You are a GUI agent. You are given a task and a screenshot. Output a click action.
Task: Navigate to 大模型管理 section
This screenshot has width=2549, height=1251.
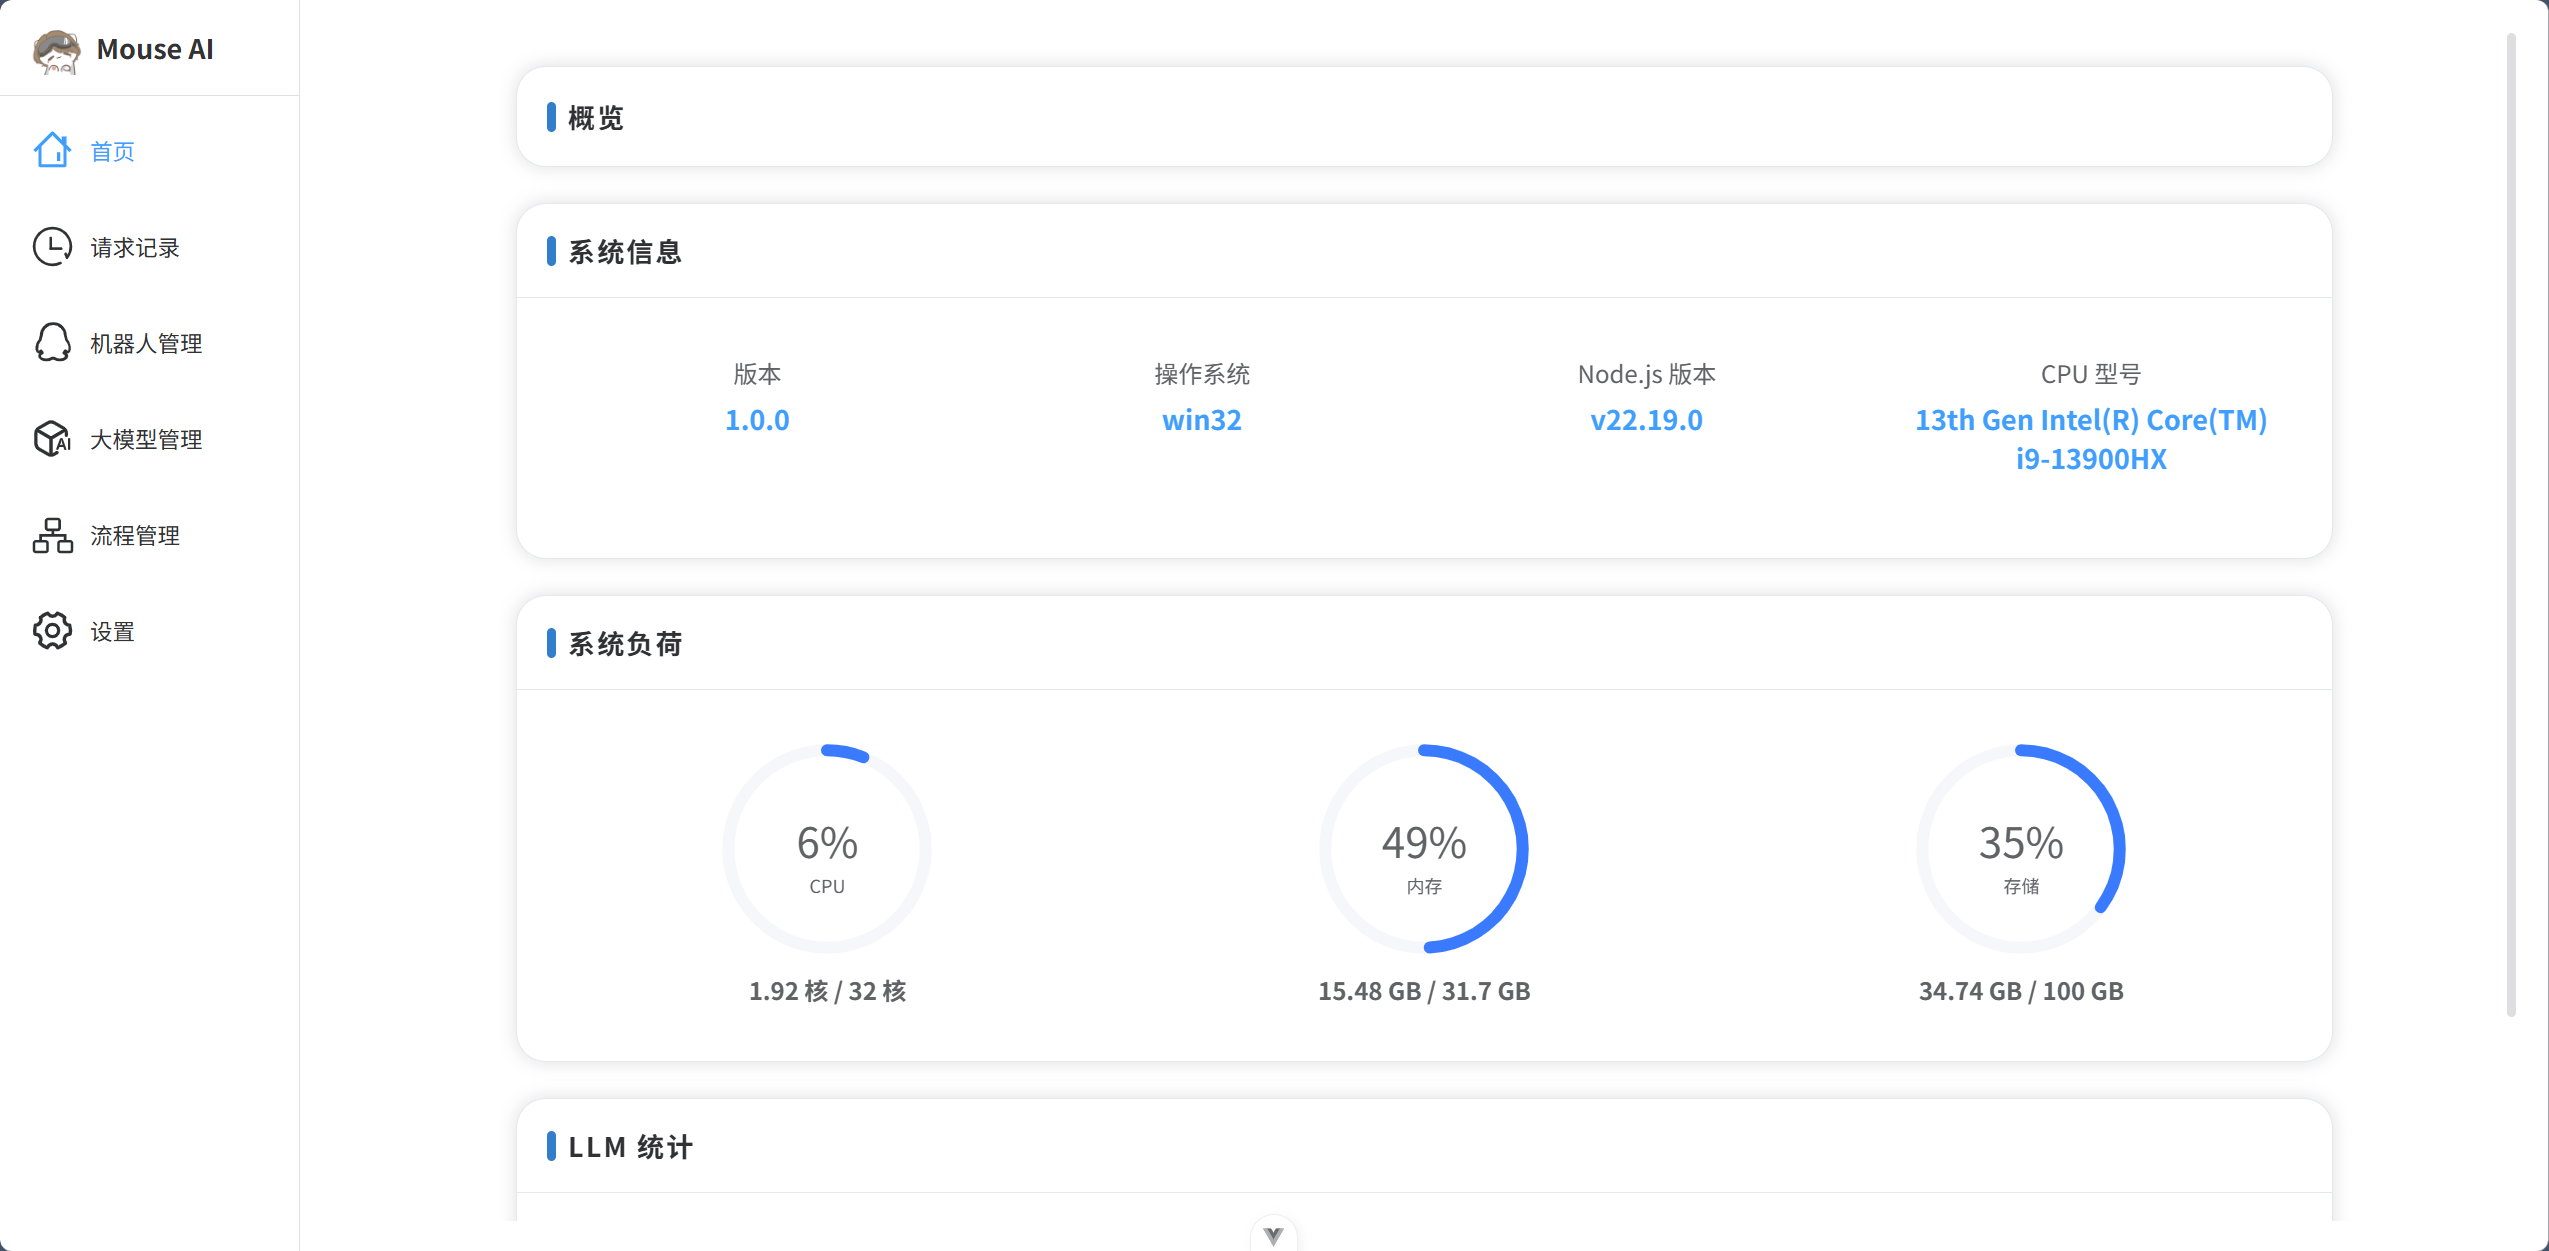[146, 440]
